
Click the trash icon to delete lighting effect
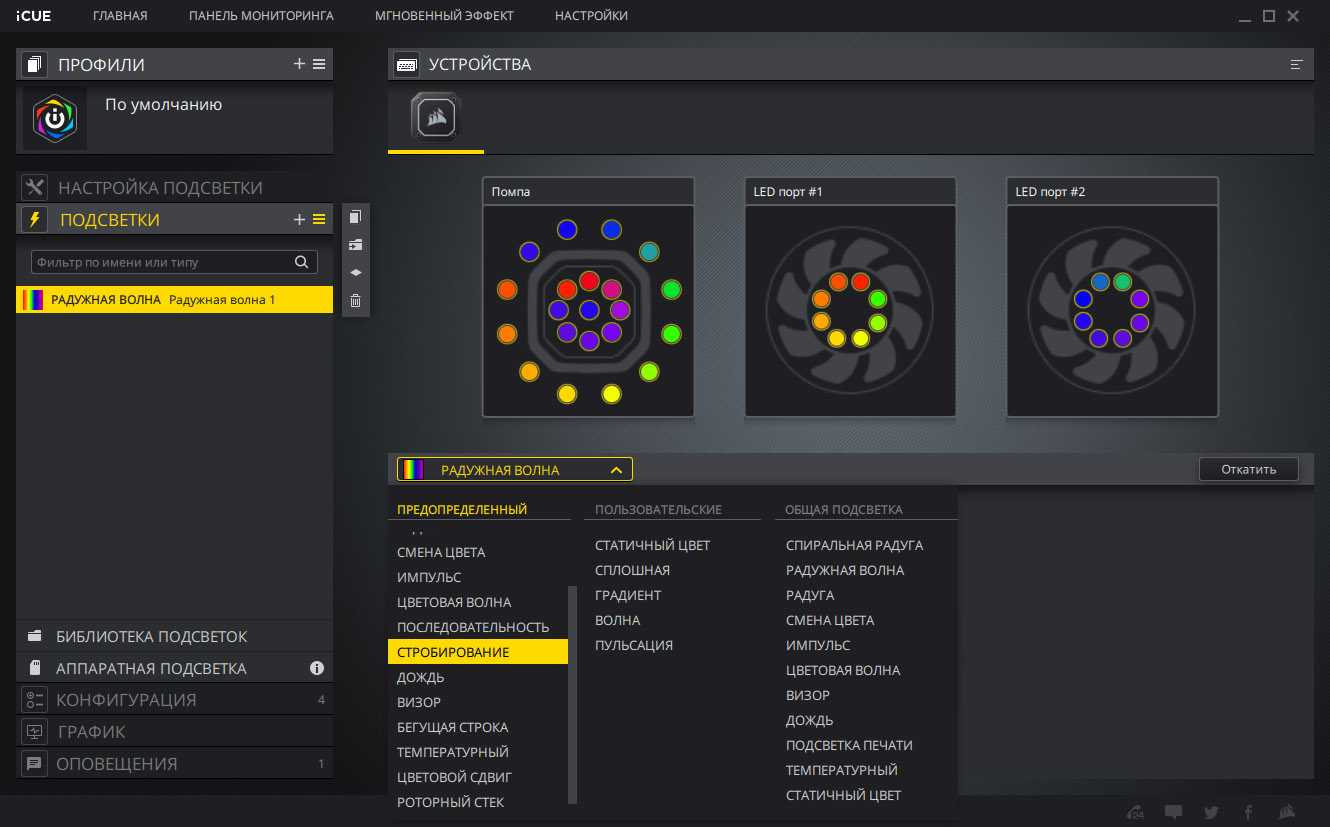[x=355, y=301]
